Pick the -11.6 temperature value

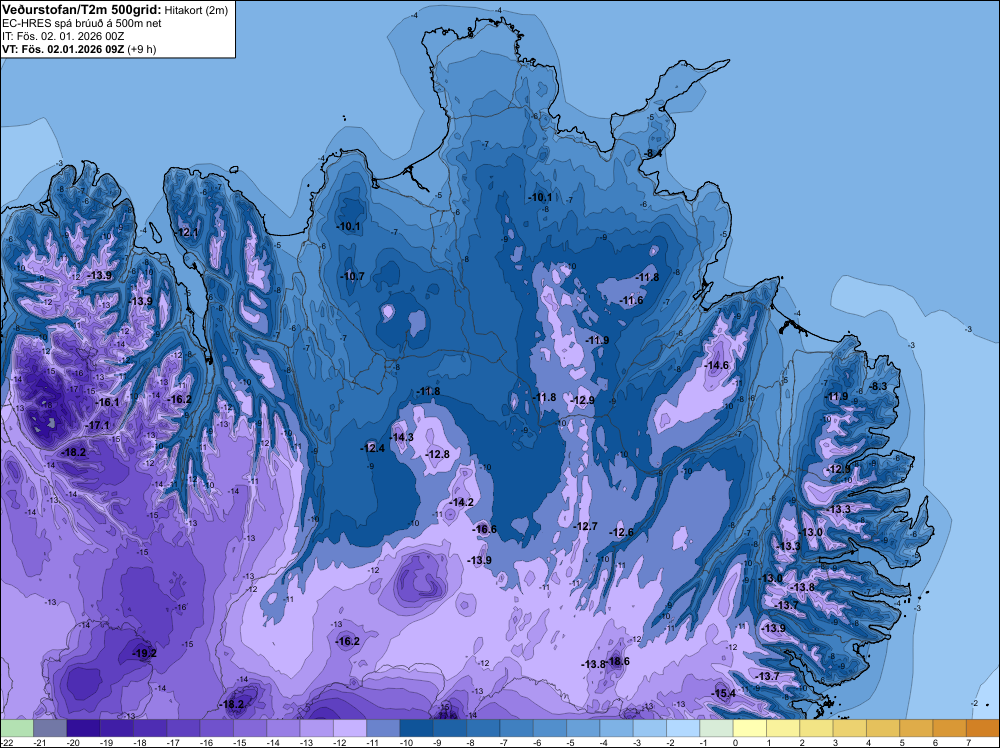pyautogui.click(x=632, y=300)
